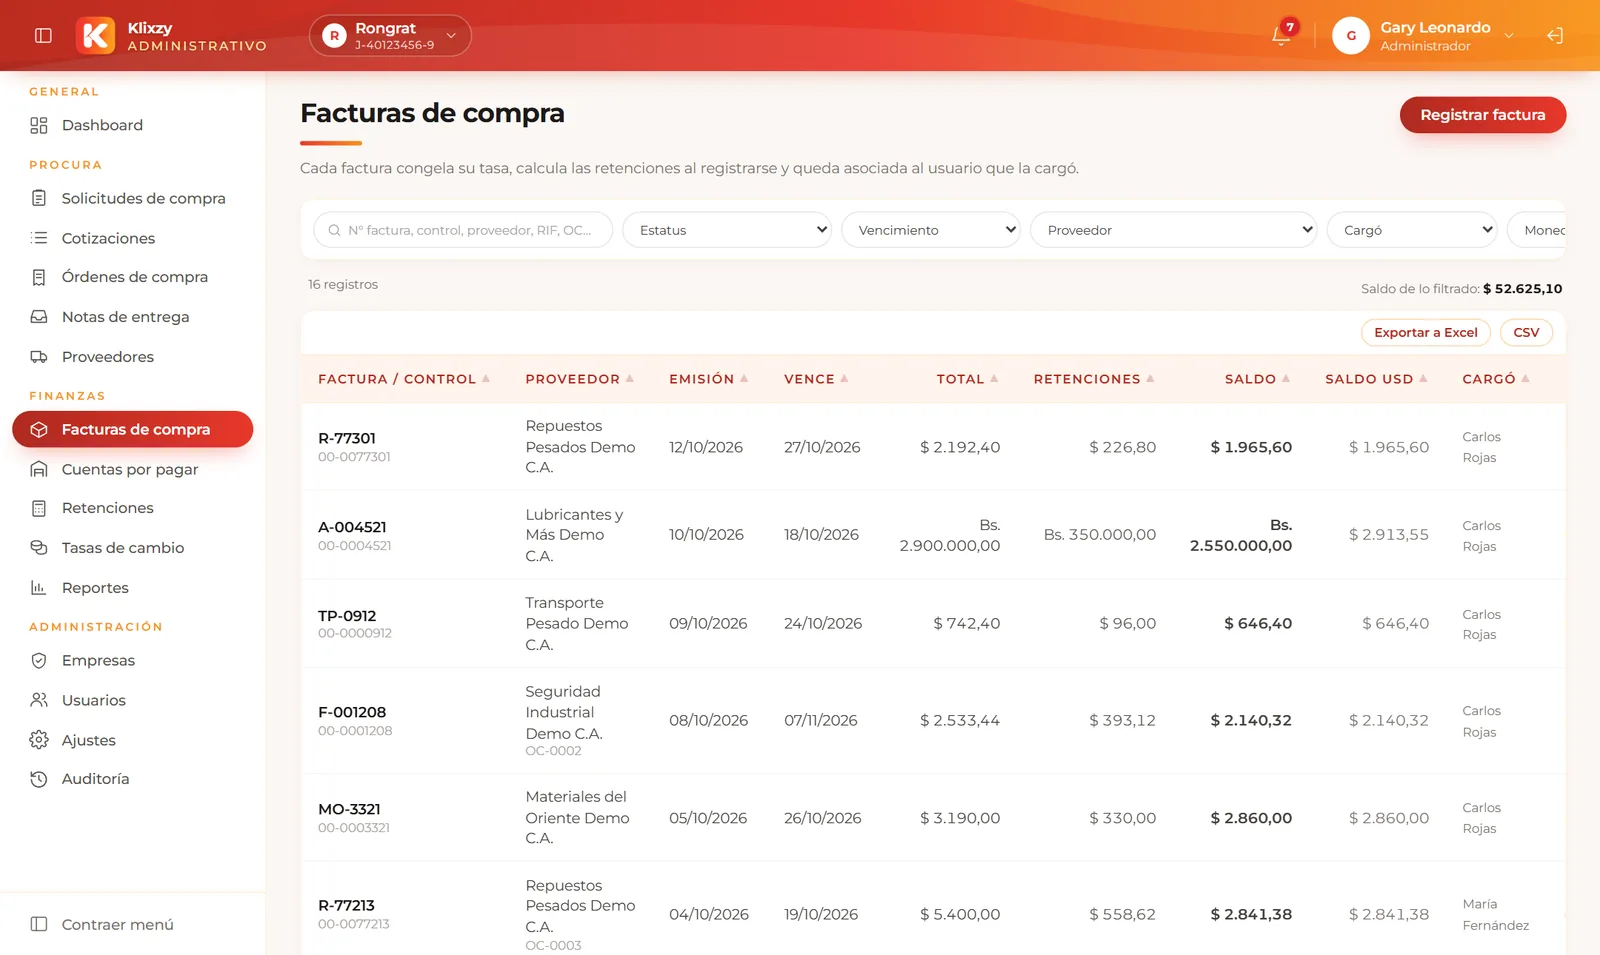
Task: Click the Cuentas por pagar icon
Action: (x=39, y=469)
